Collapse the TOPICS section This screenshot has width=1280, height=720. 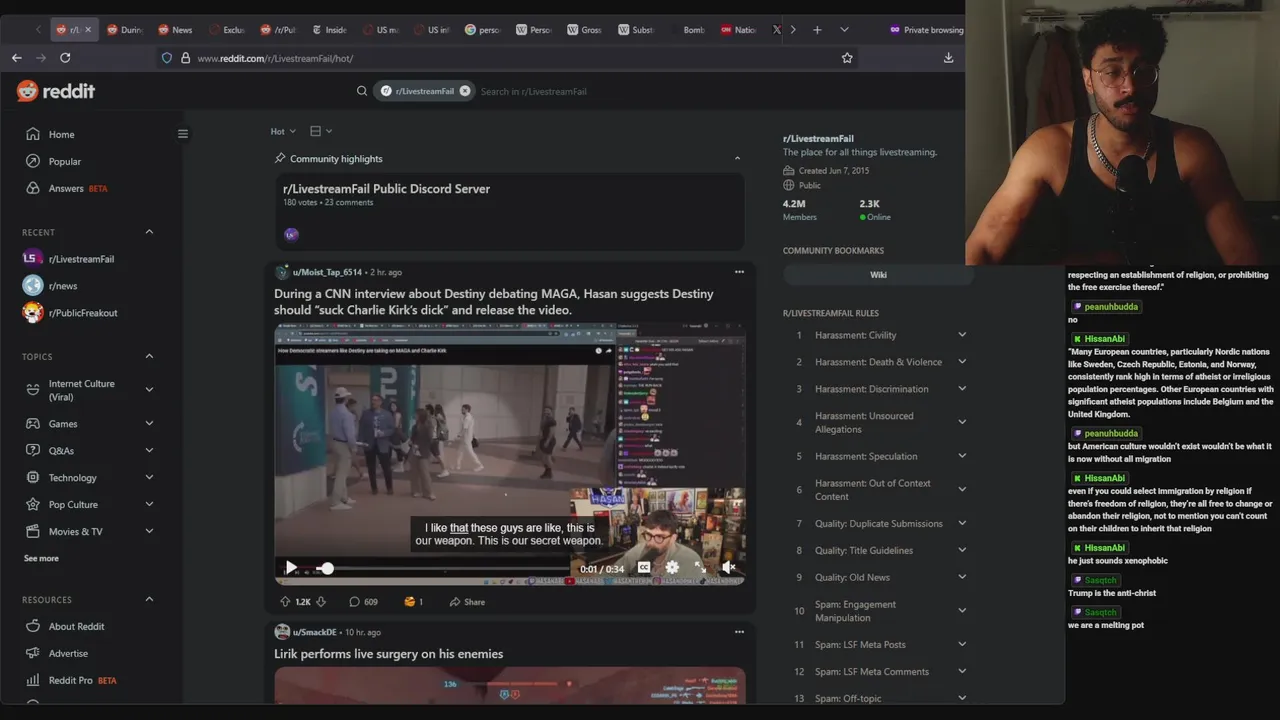click(149, 356)
